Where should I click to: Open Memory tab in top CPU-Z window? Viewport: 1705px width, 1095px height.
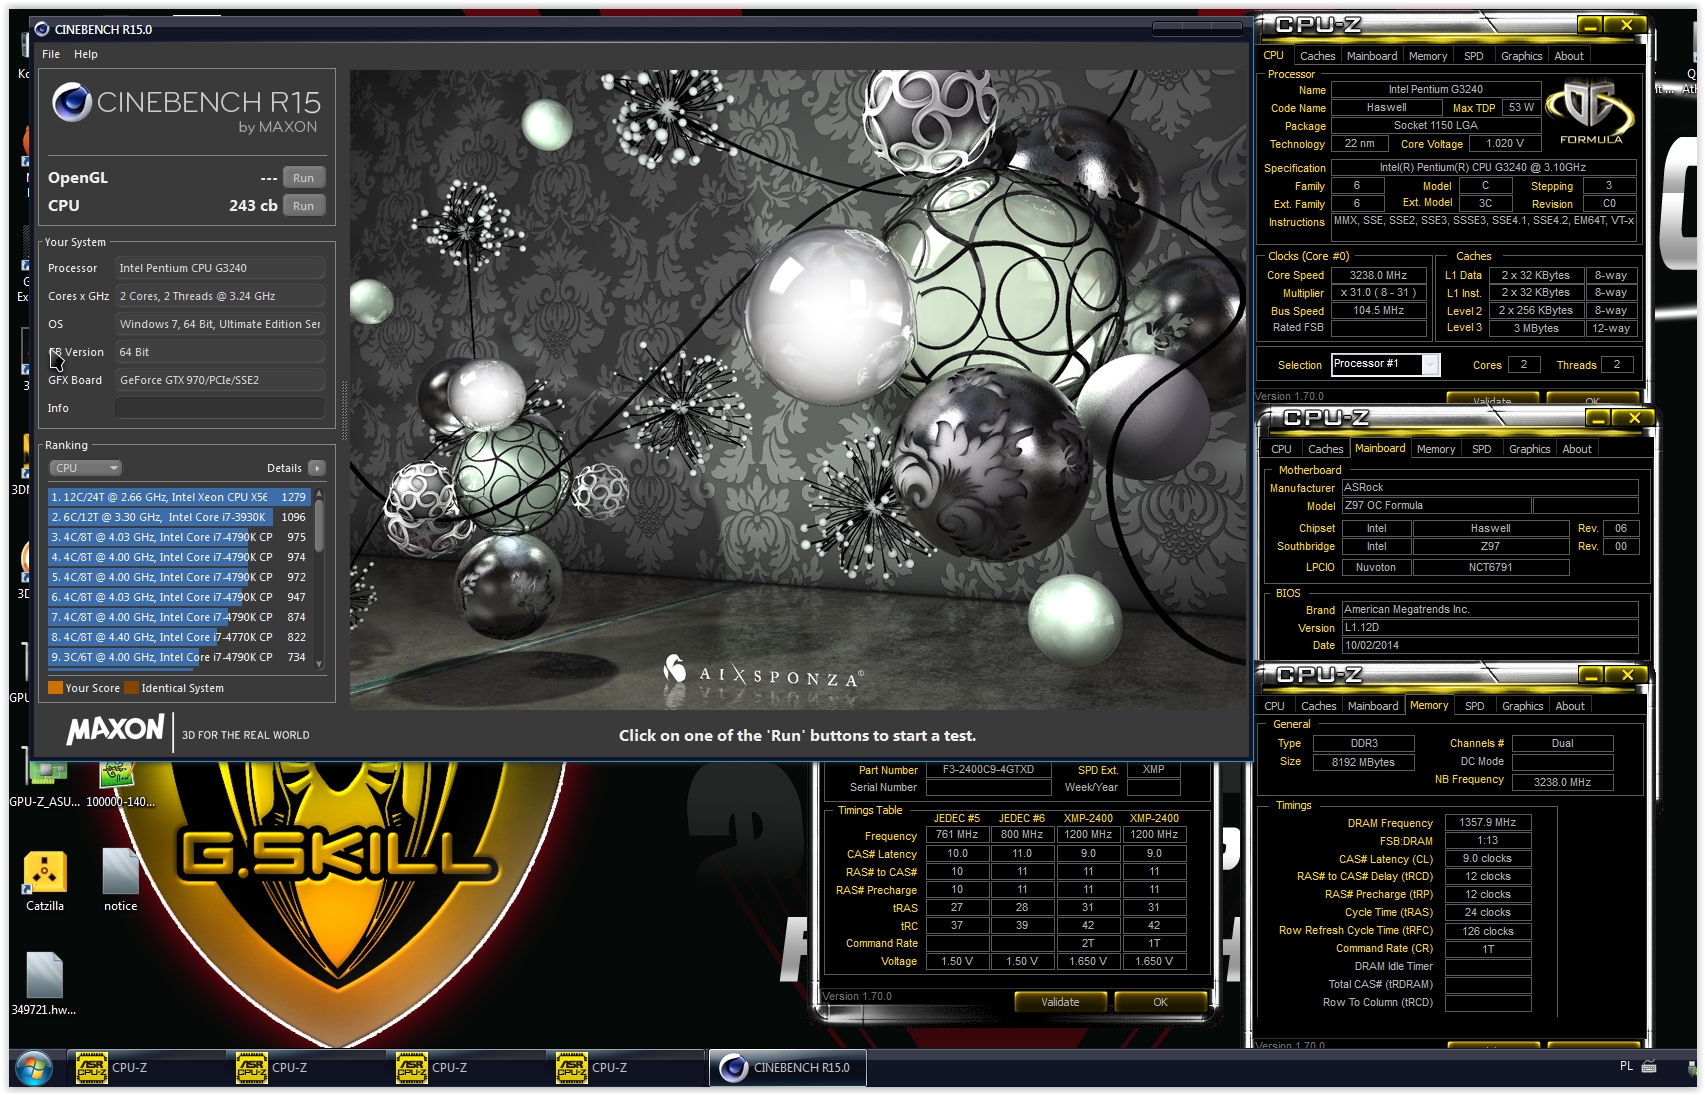(1427, 56)
